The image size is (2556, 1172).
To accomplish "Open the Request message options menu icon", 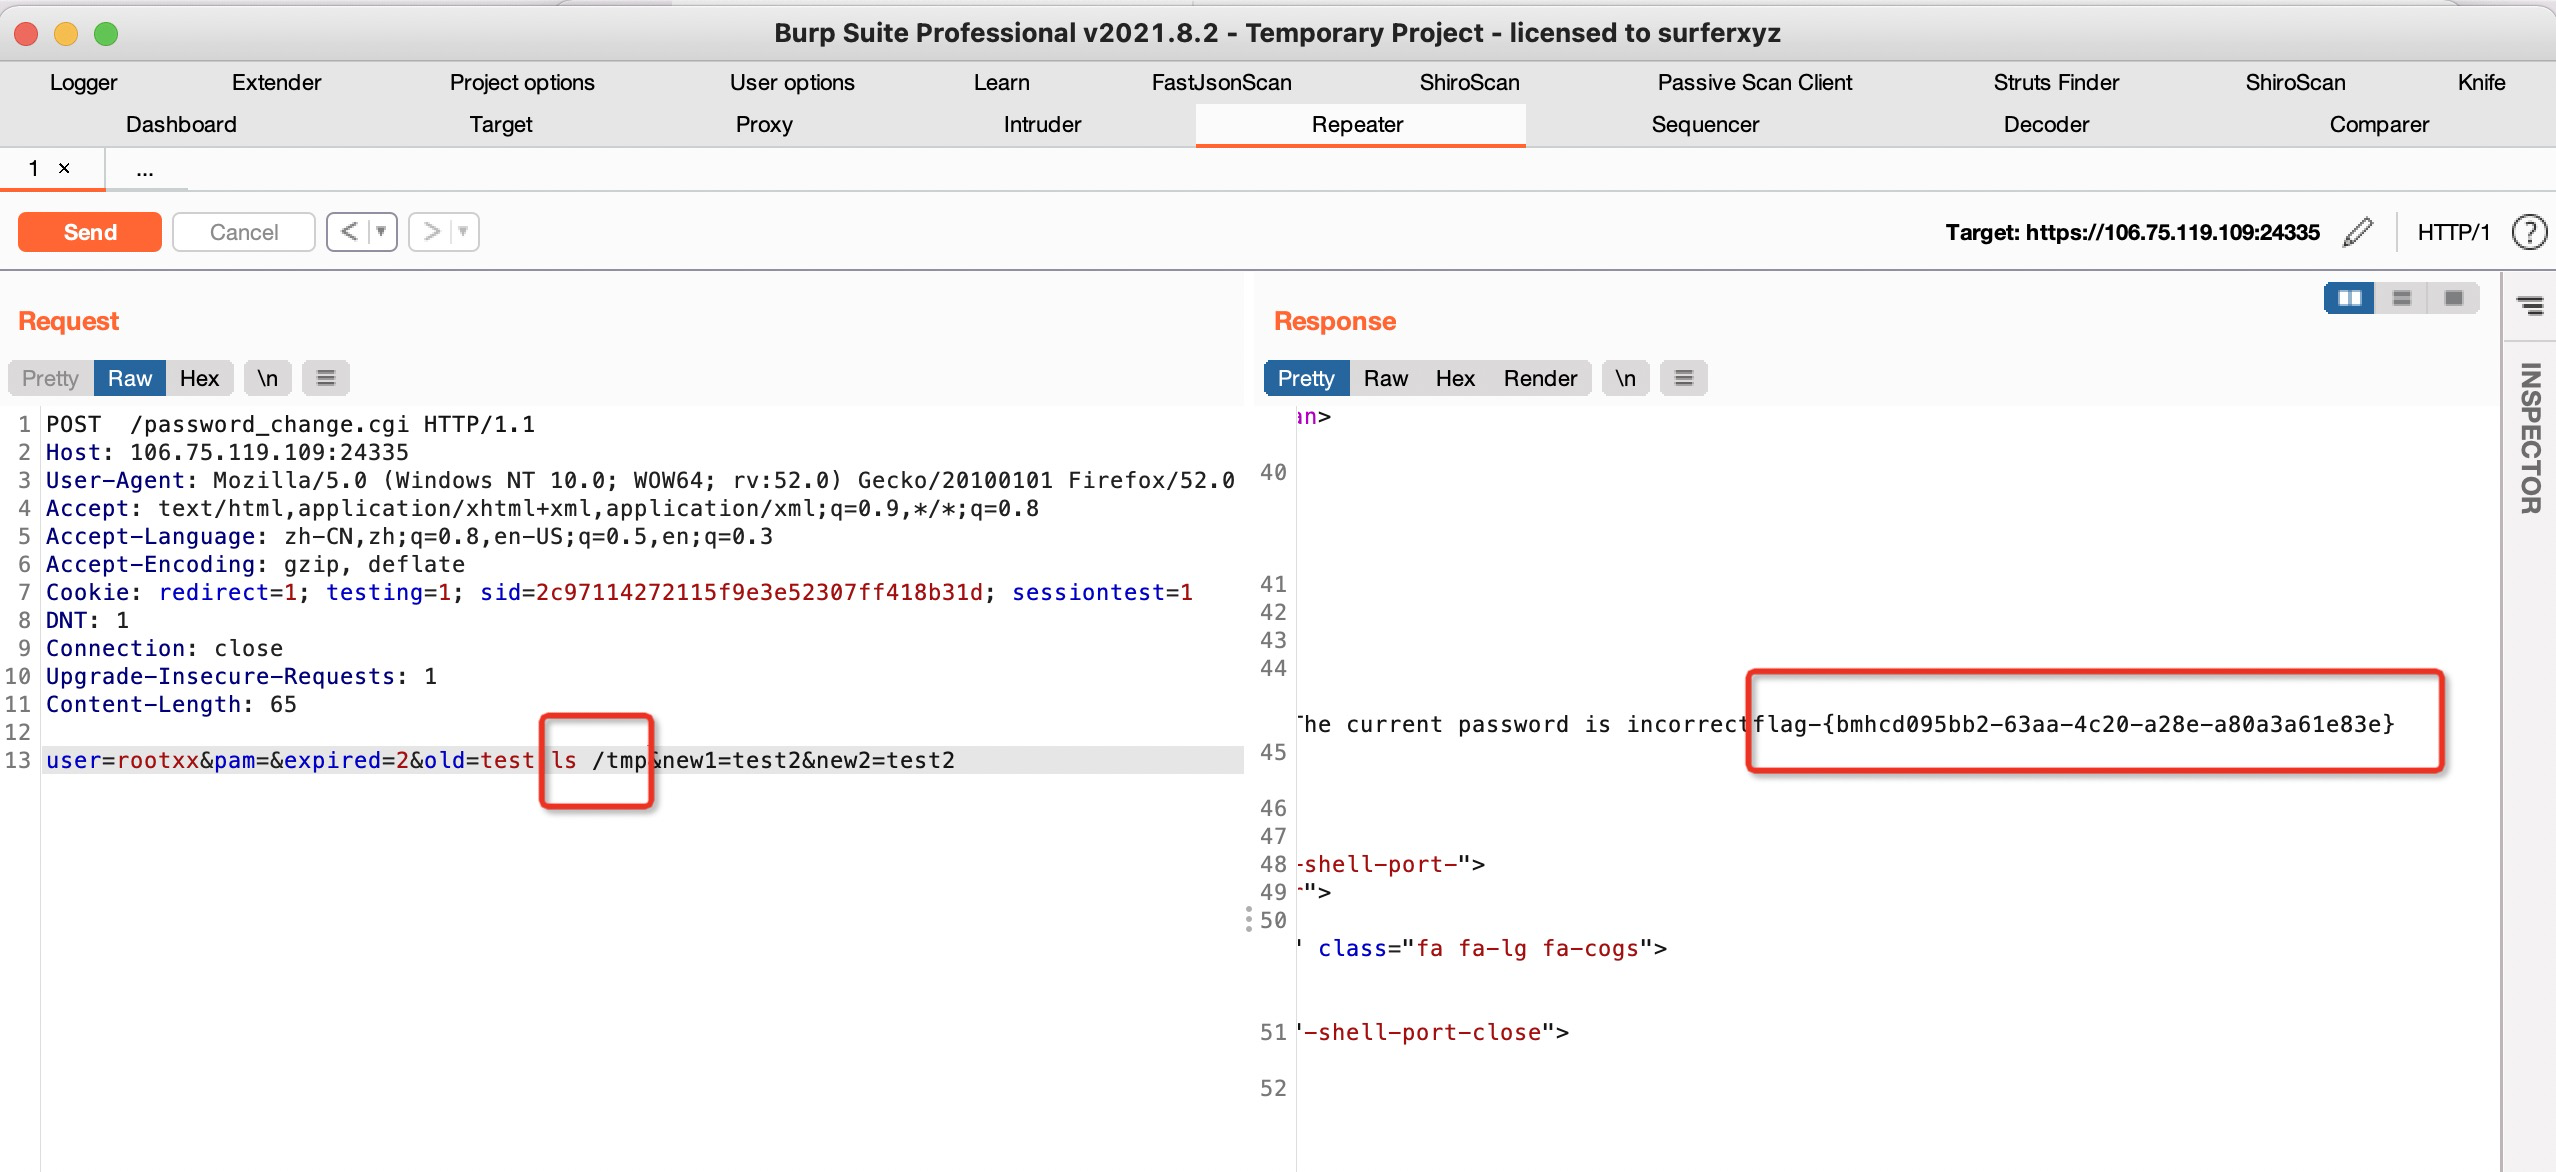I will click(x=325, y=378).
